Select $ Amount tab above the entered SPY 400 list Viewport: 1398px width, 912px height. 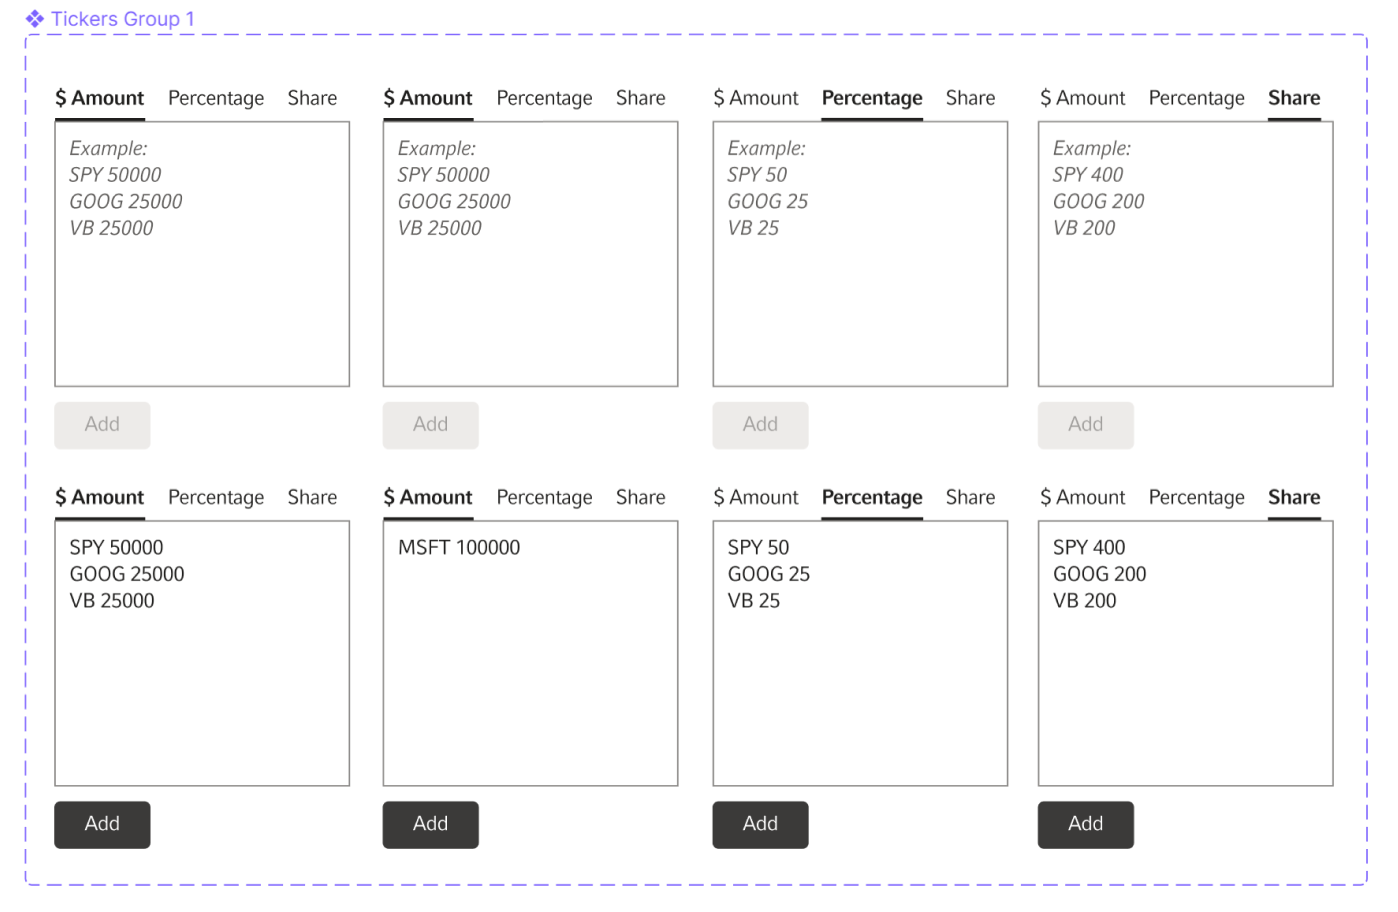coord(1083,498)
